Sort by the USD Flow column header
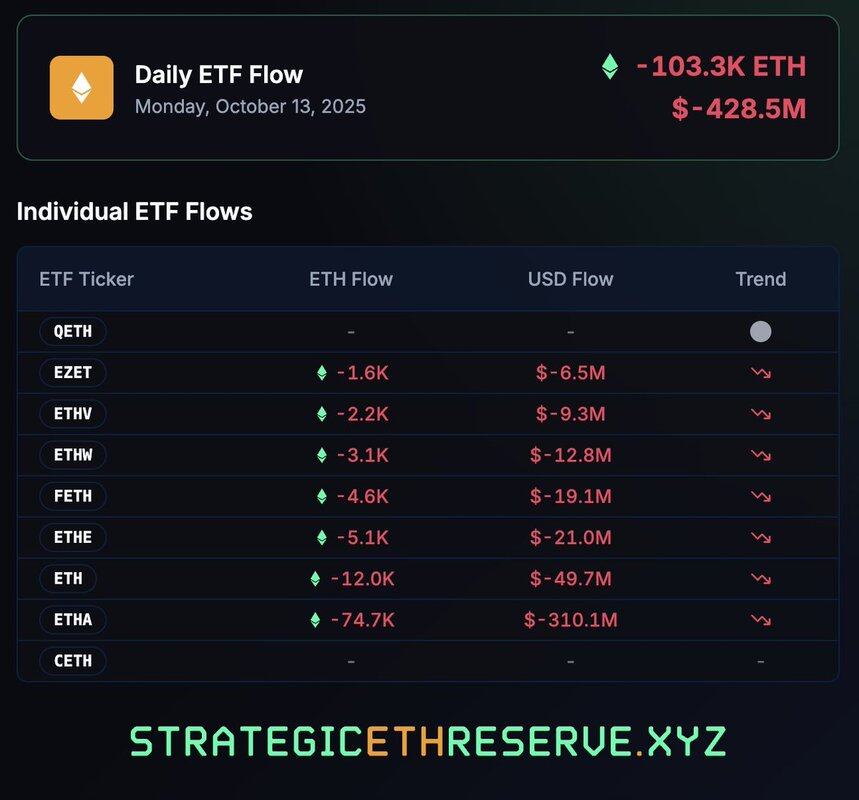Screen dimensions: 859x800 (570, 279)
